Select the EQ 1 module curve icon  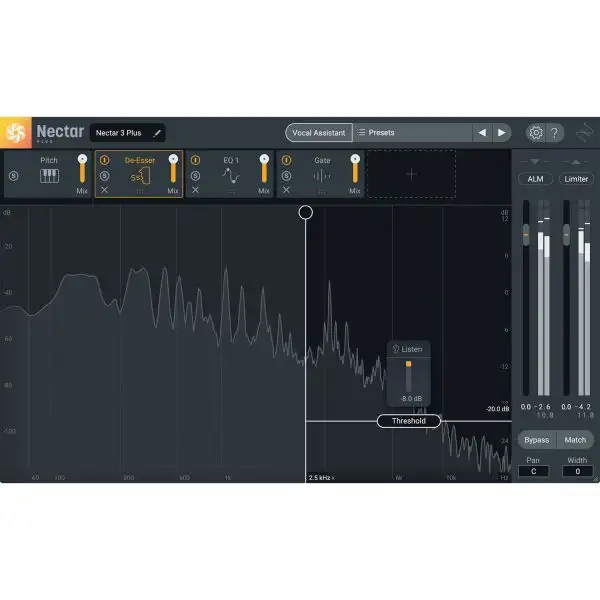click(x=230, y=176)
